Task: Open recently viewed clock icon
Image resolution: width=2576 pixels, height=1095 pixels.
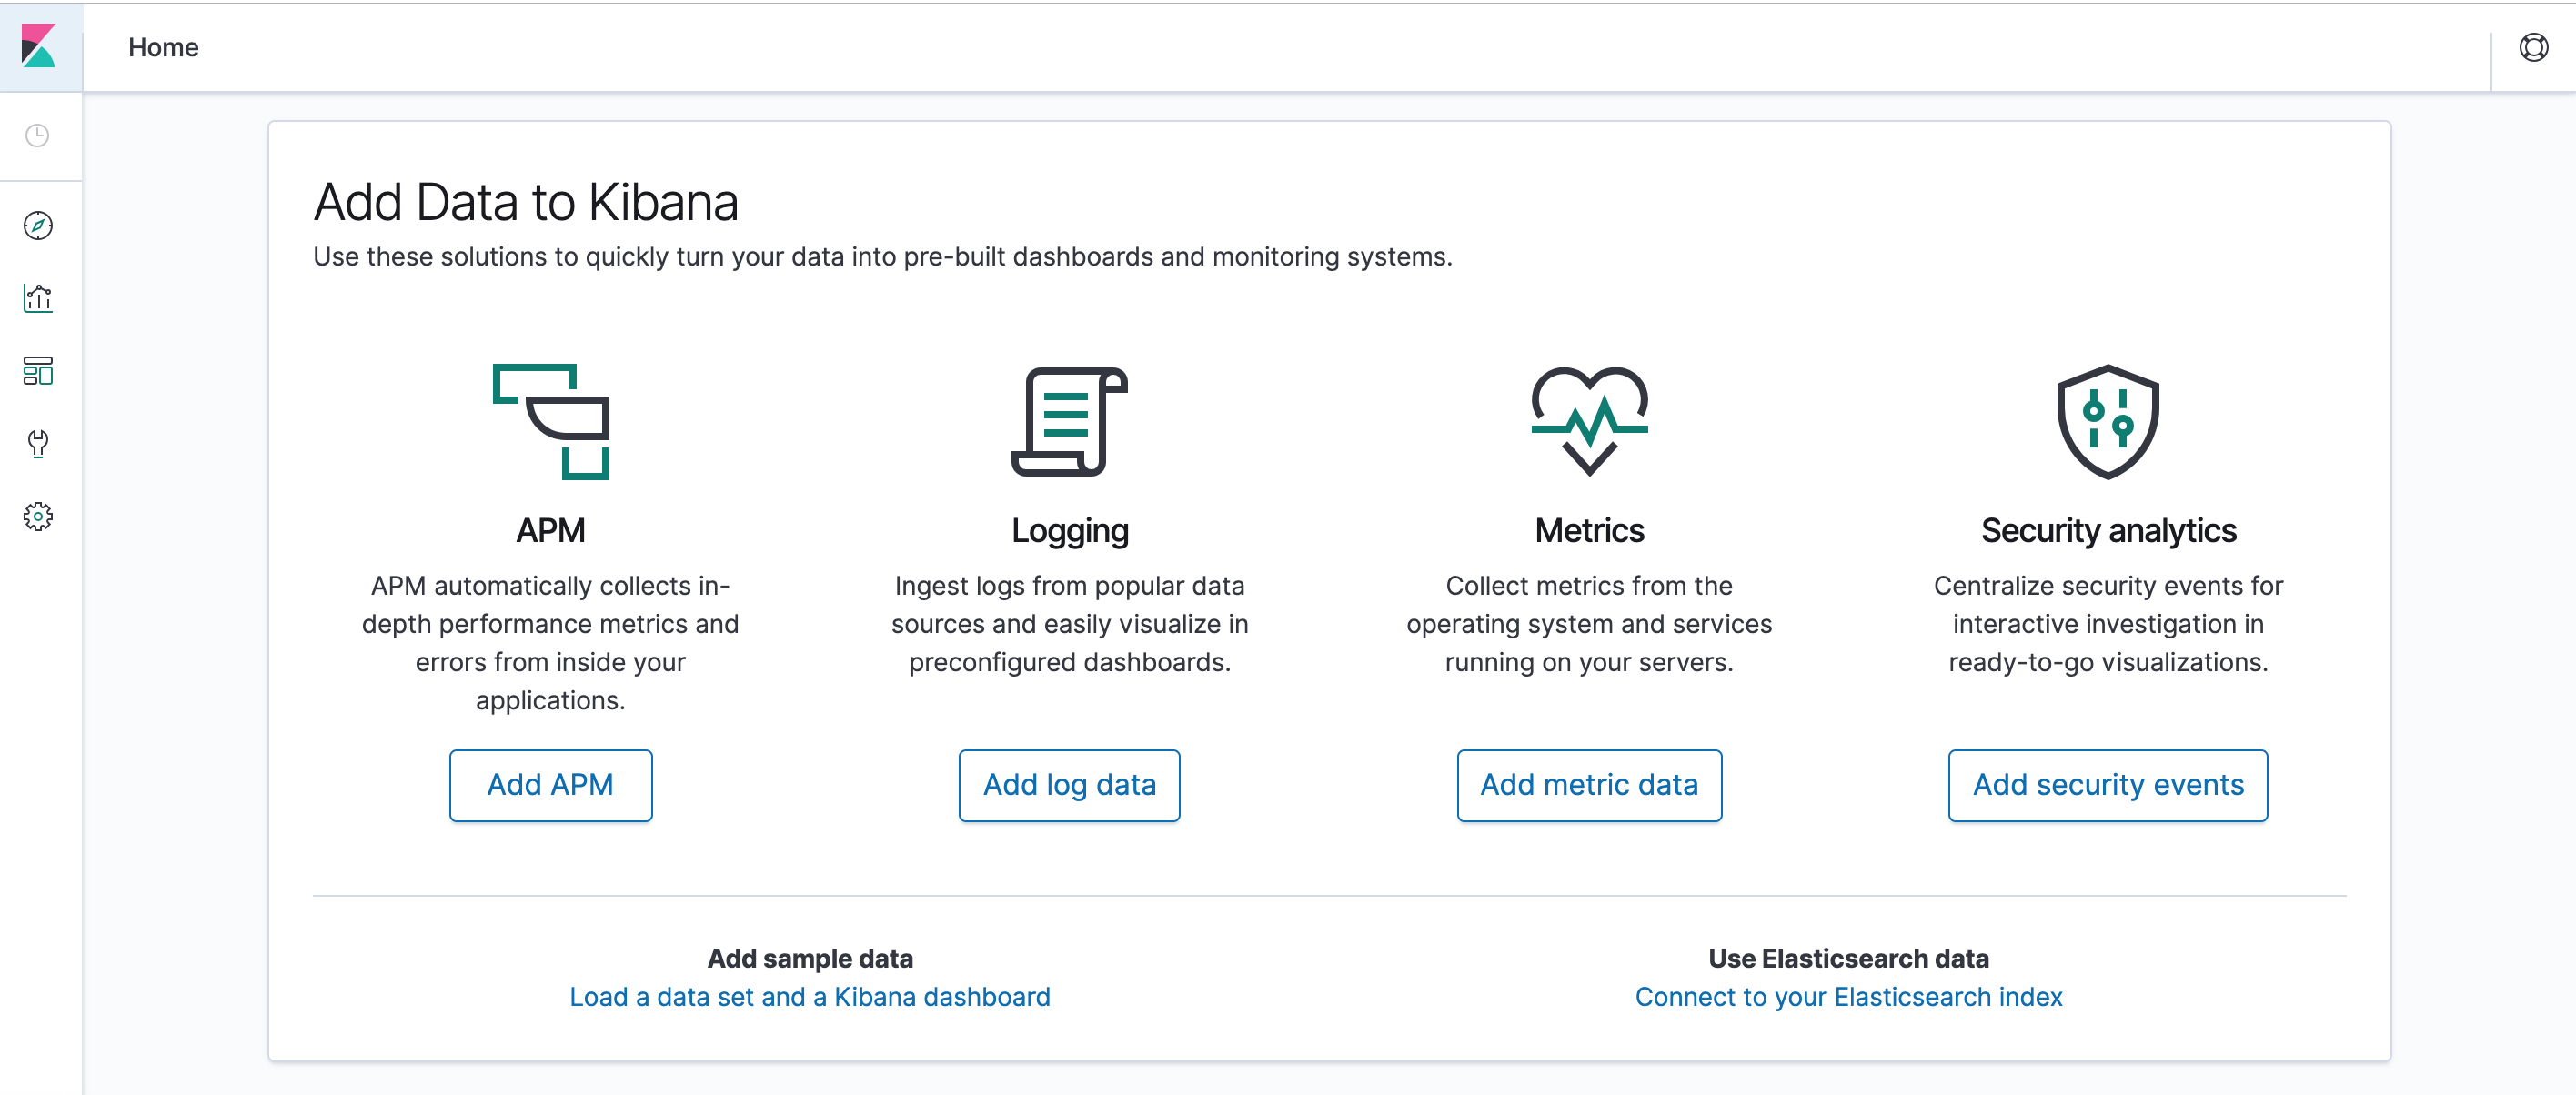Action: point(37,135)
